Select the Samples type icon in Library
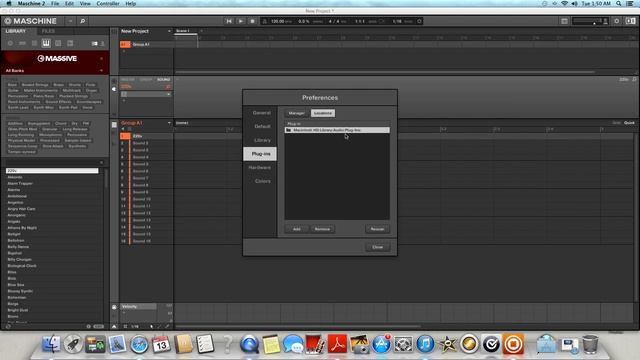 pyautogui.click(x=70, y=43)
